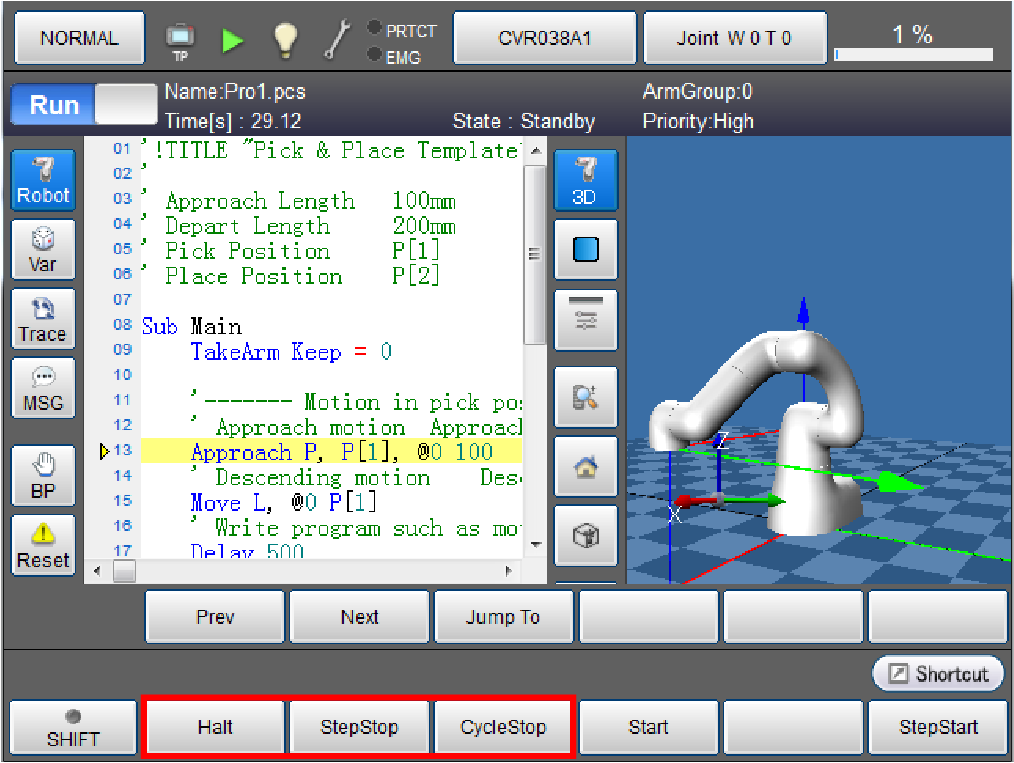This screenshot has width=1014, height=763.
Task: Open the CVR038A1 robot selector
Action: pyautogui.click(x=545, y=39)
